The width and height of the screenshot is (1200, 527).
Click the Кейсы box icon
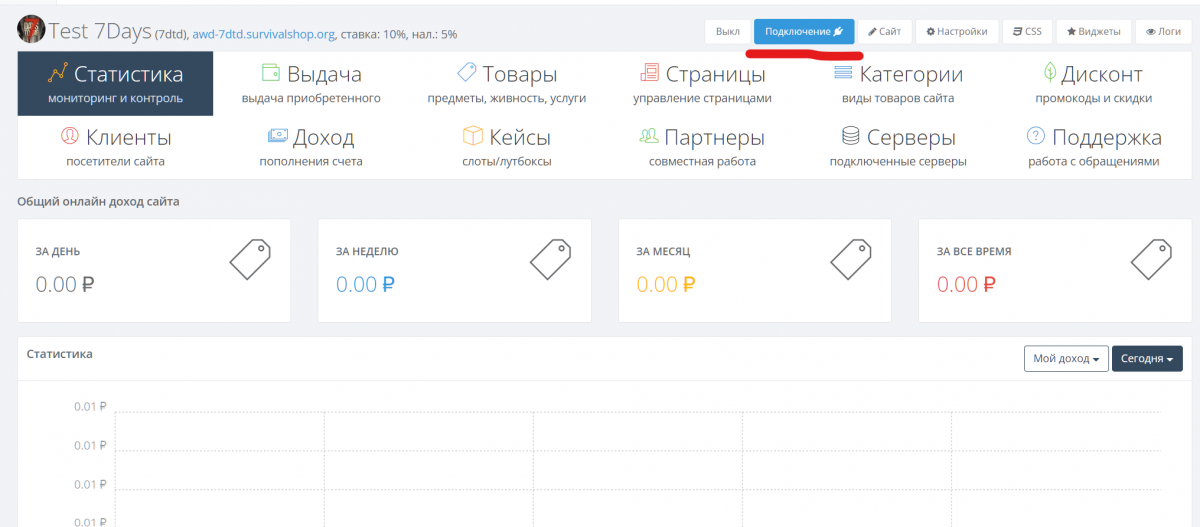coord(473,137)
